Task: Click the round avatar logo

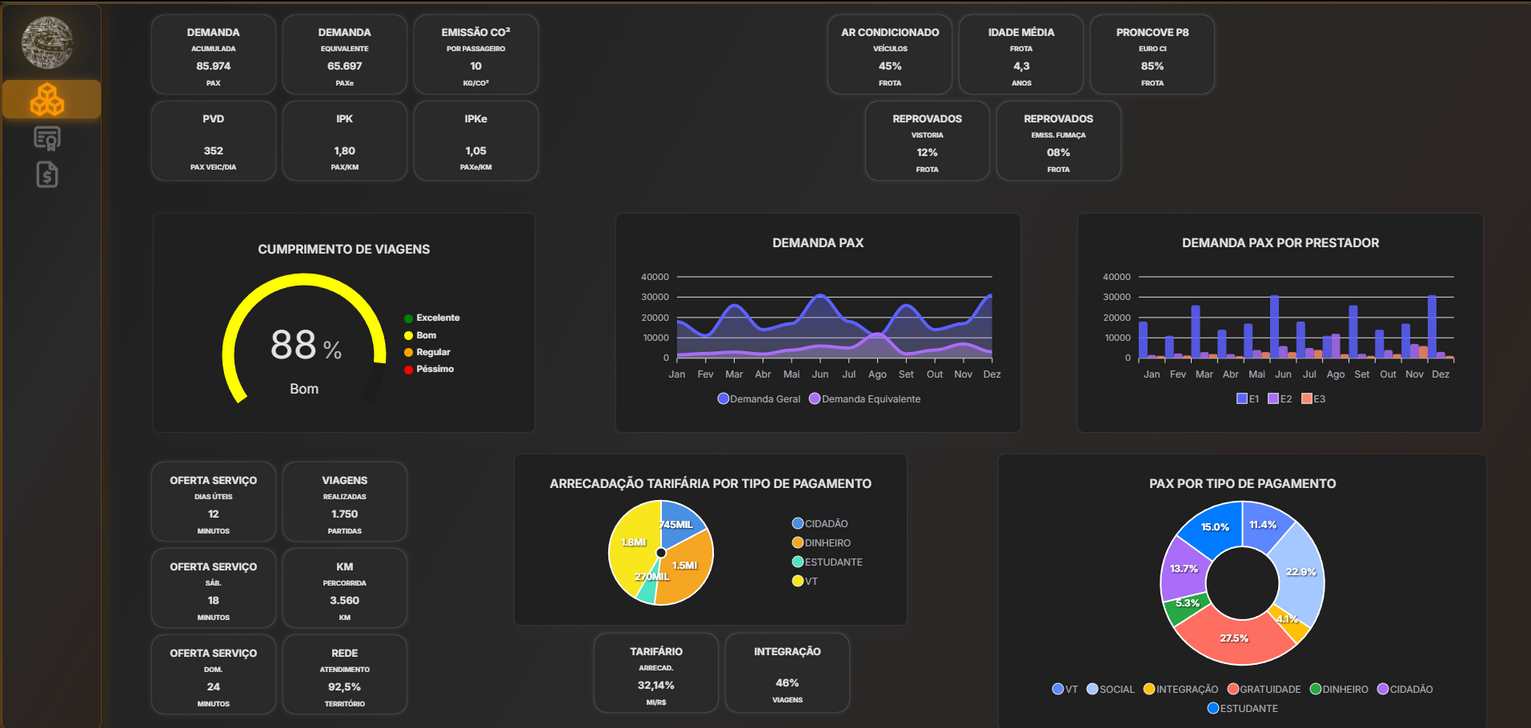Action: (x=47, y=41)
